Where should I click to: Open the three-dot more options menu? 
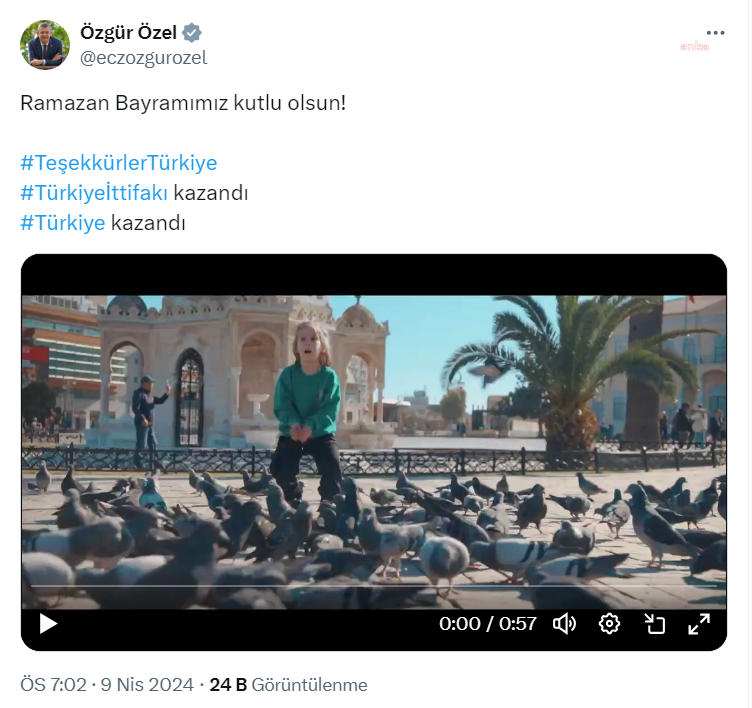[x=715, y=32]
